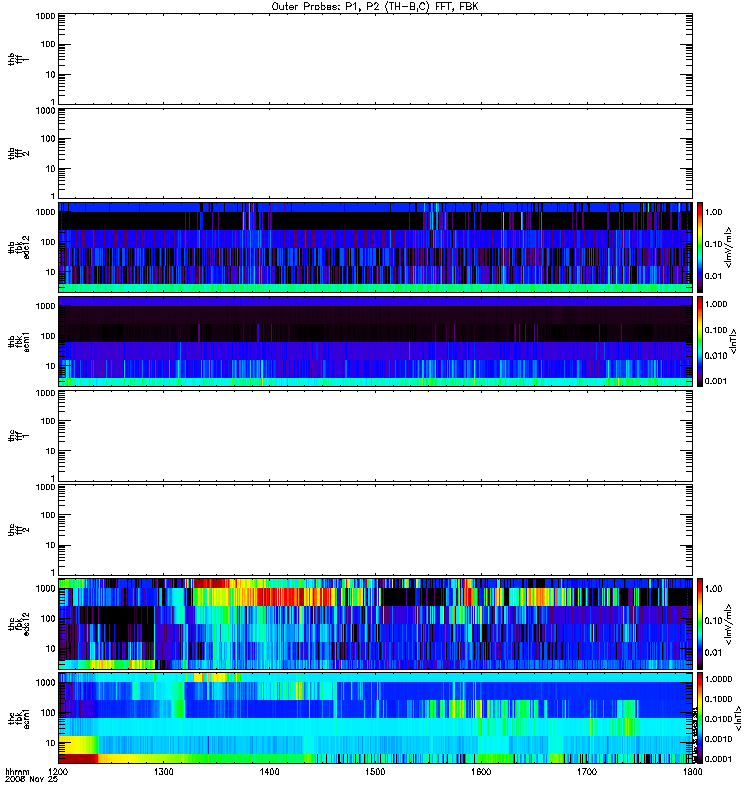Select the thb fbk edc12 color bar
Screen dimensions: 750x800
[x=700, y=247]
